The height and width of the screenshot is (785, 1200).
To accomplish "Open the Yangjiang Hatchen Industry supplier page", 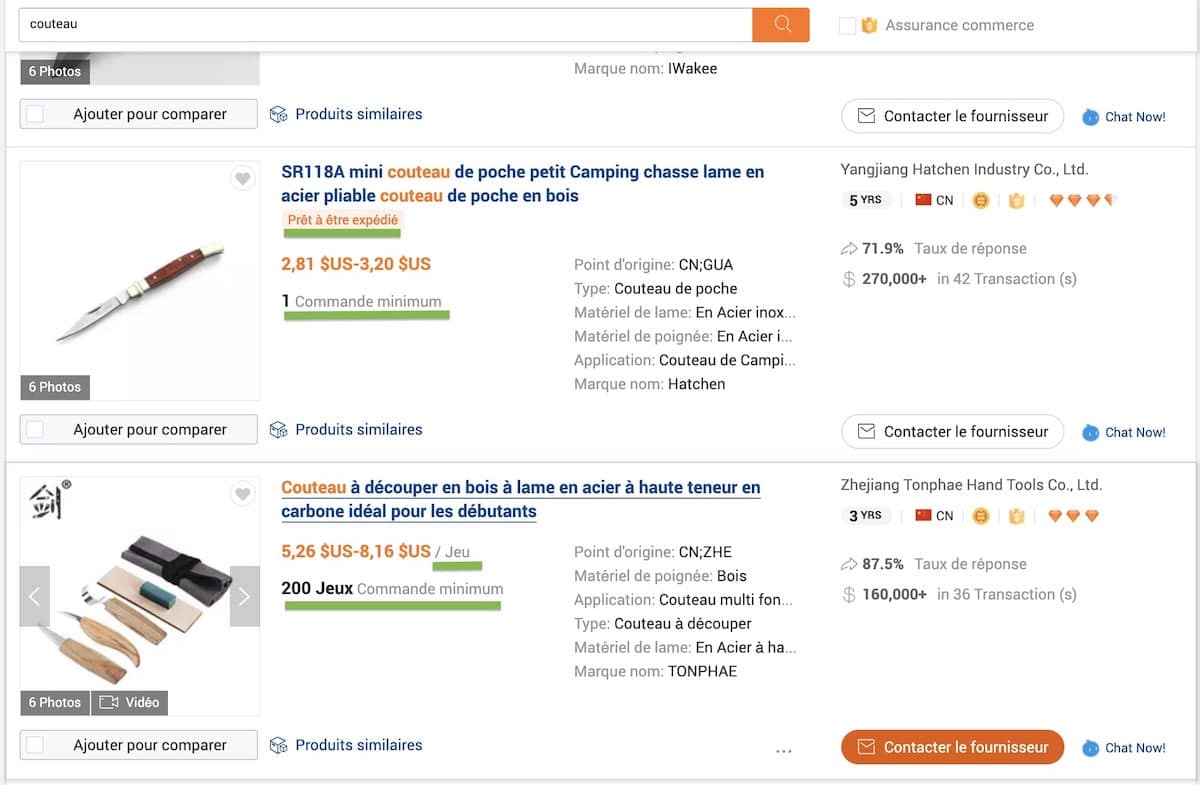I will coord(966,169).
